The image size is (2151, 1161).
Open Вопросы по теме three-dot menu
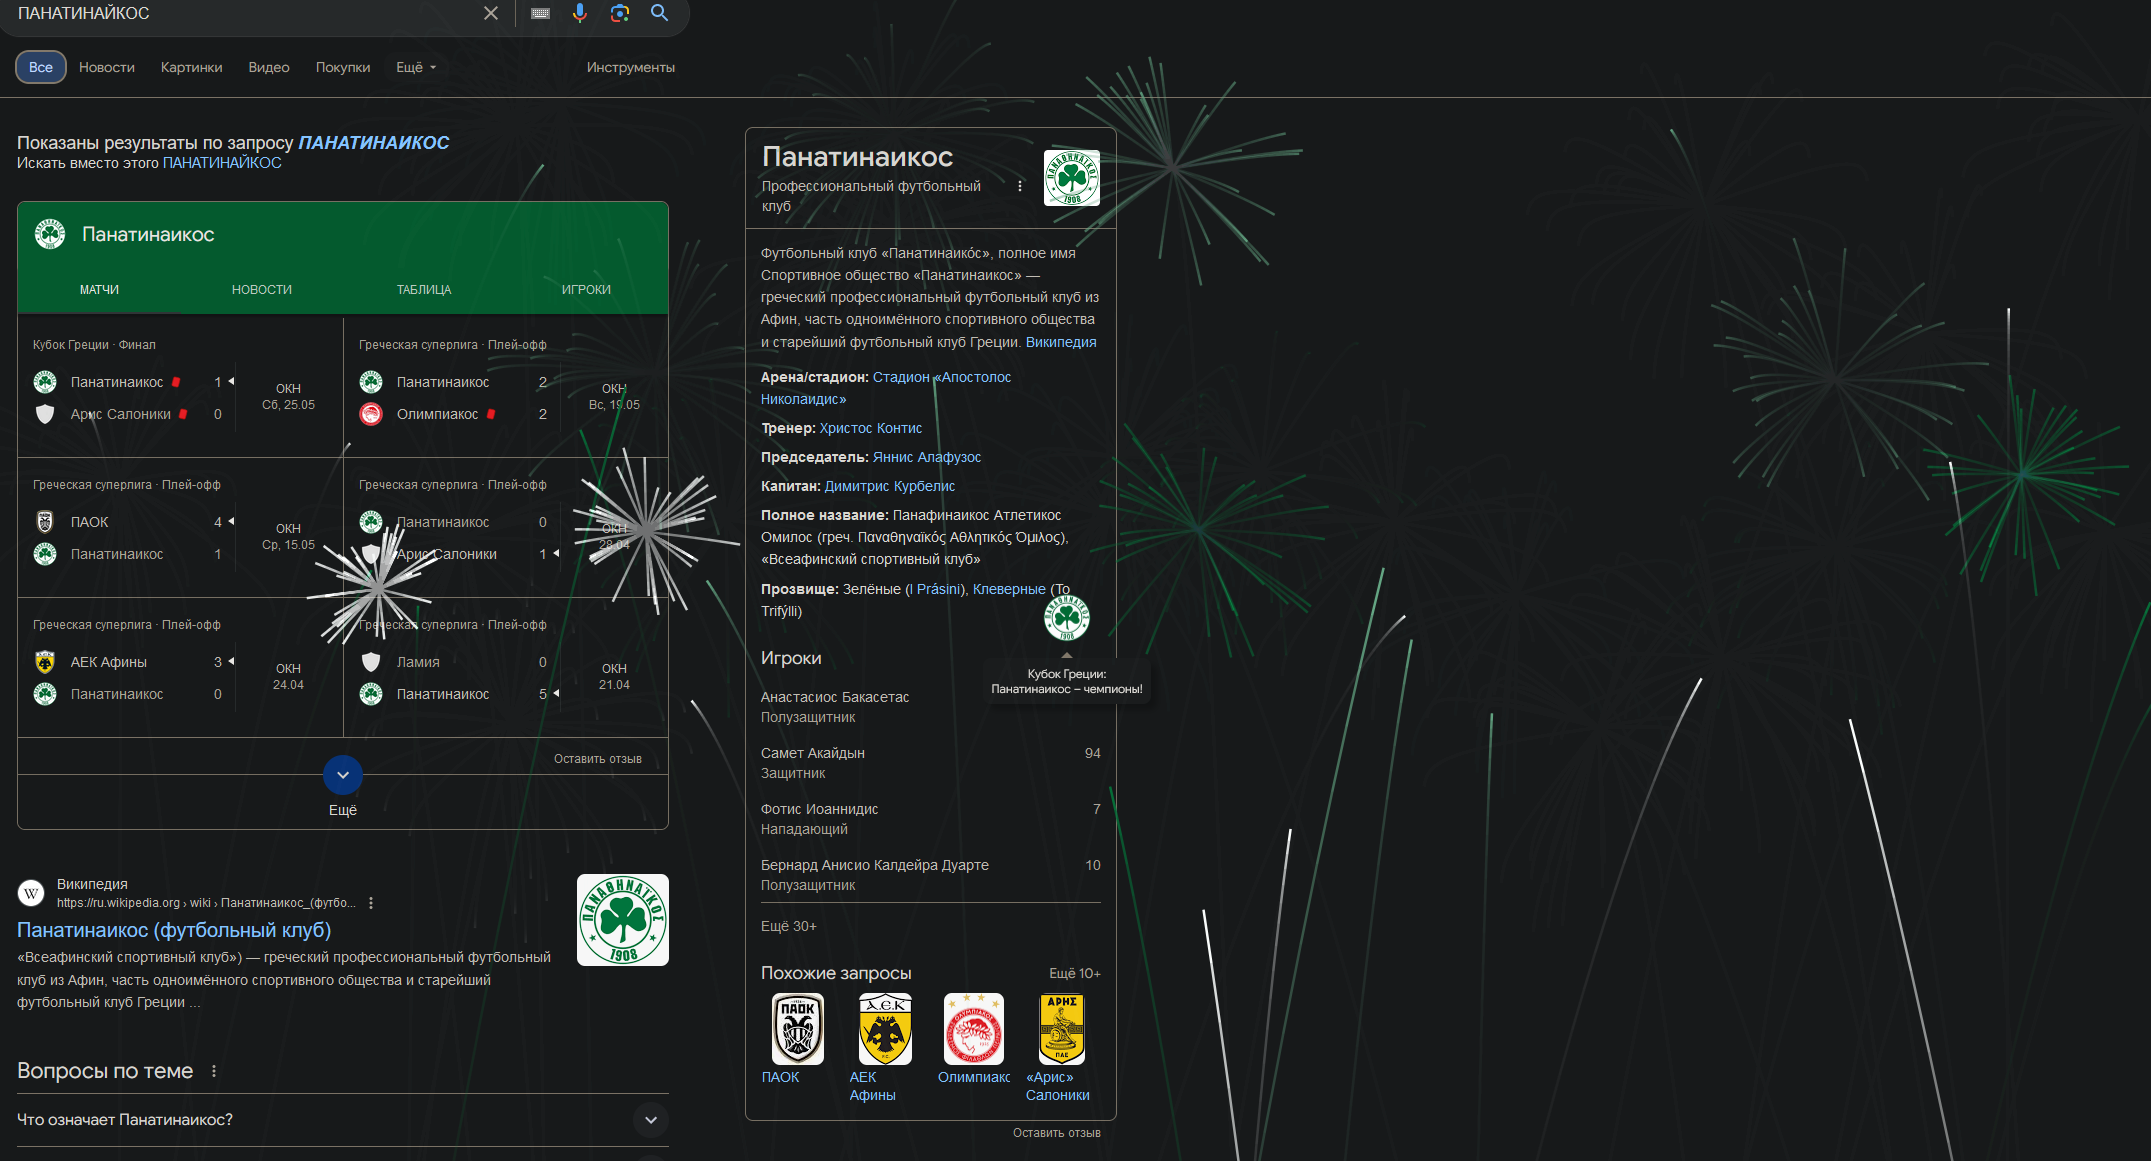tap(214, 1071)
